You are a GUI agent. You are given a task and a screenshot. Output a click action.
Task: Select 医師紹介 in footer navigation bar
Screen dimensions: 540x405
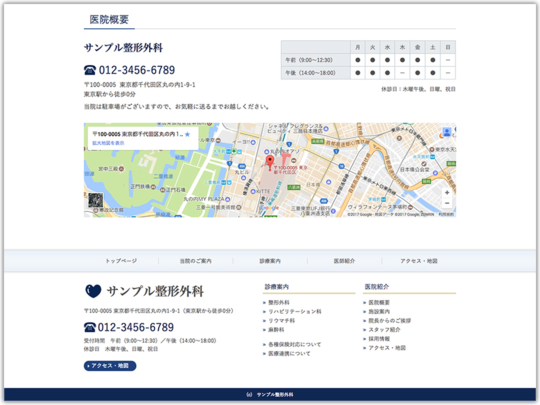pos(344,261)
